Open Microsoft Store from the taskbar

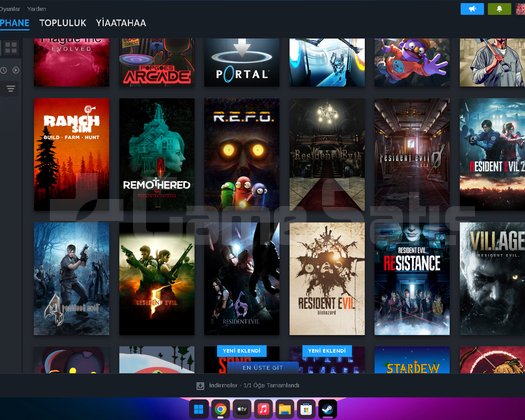tap(306, 409)
